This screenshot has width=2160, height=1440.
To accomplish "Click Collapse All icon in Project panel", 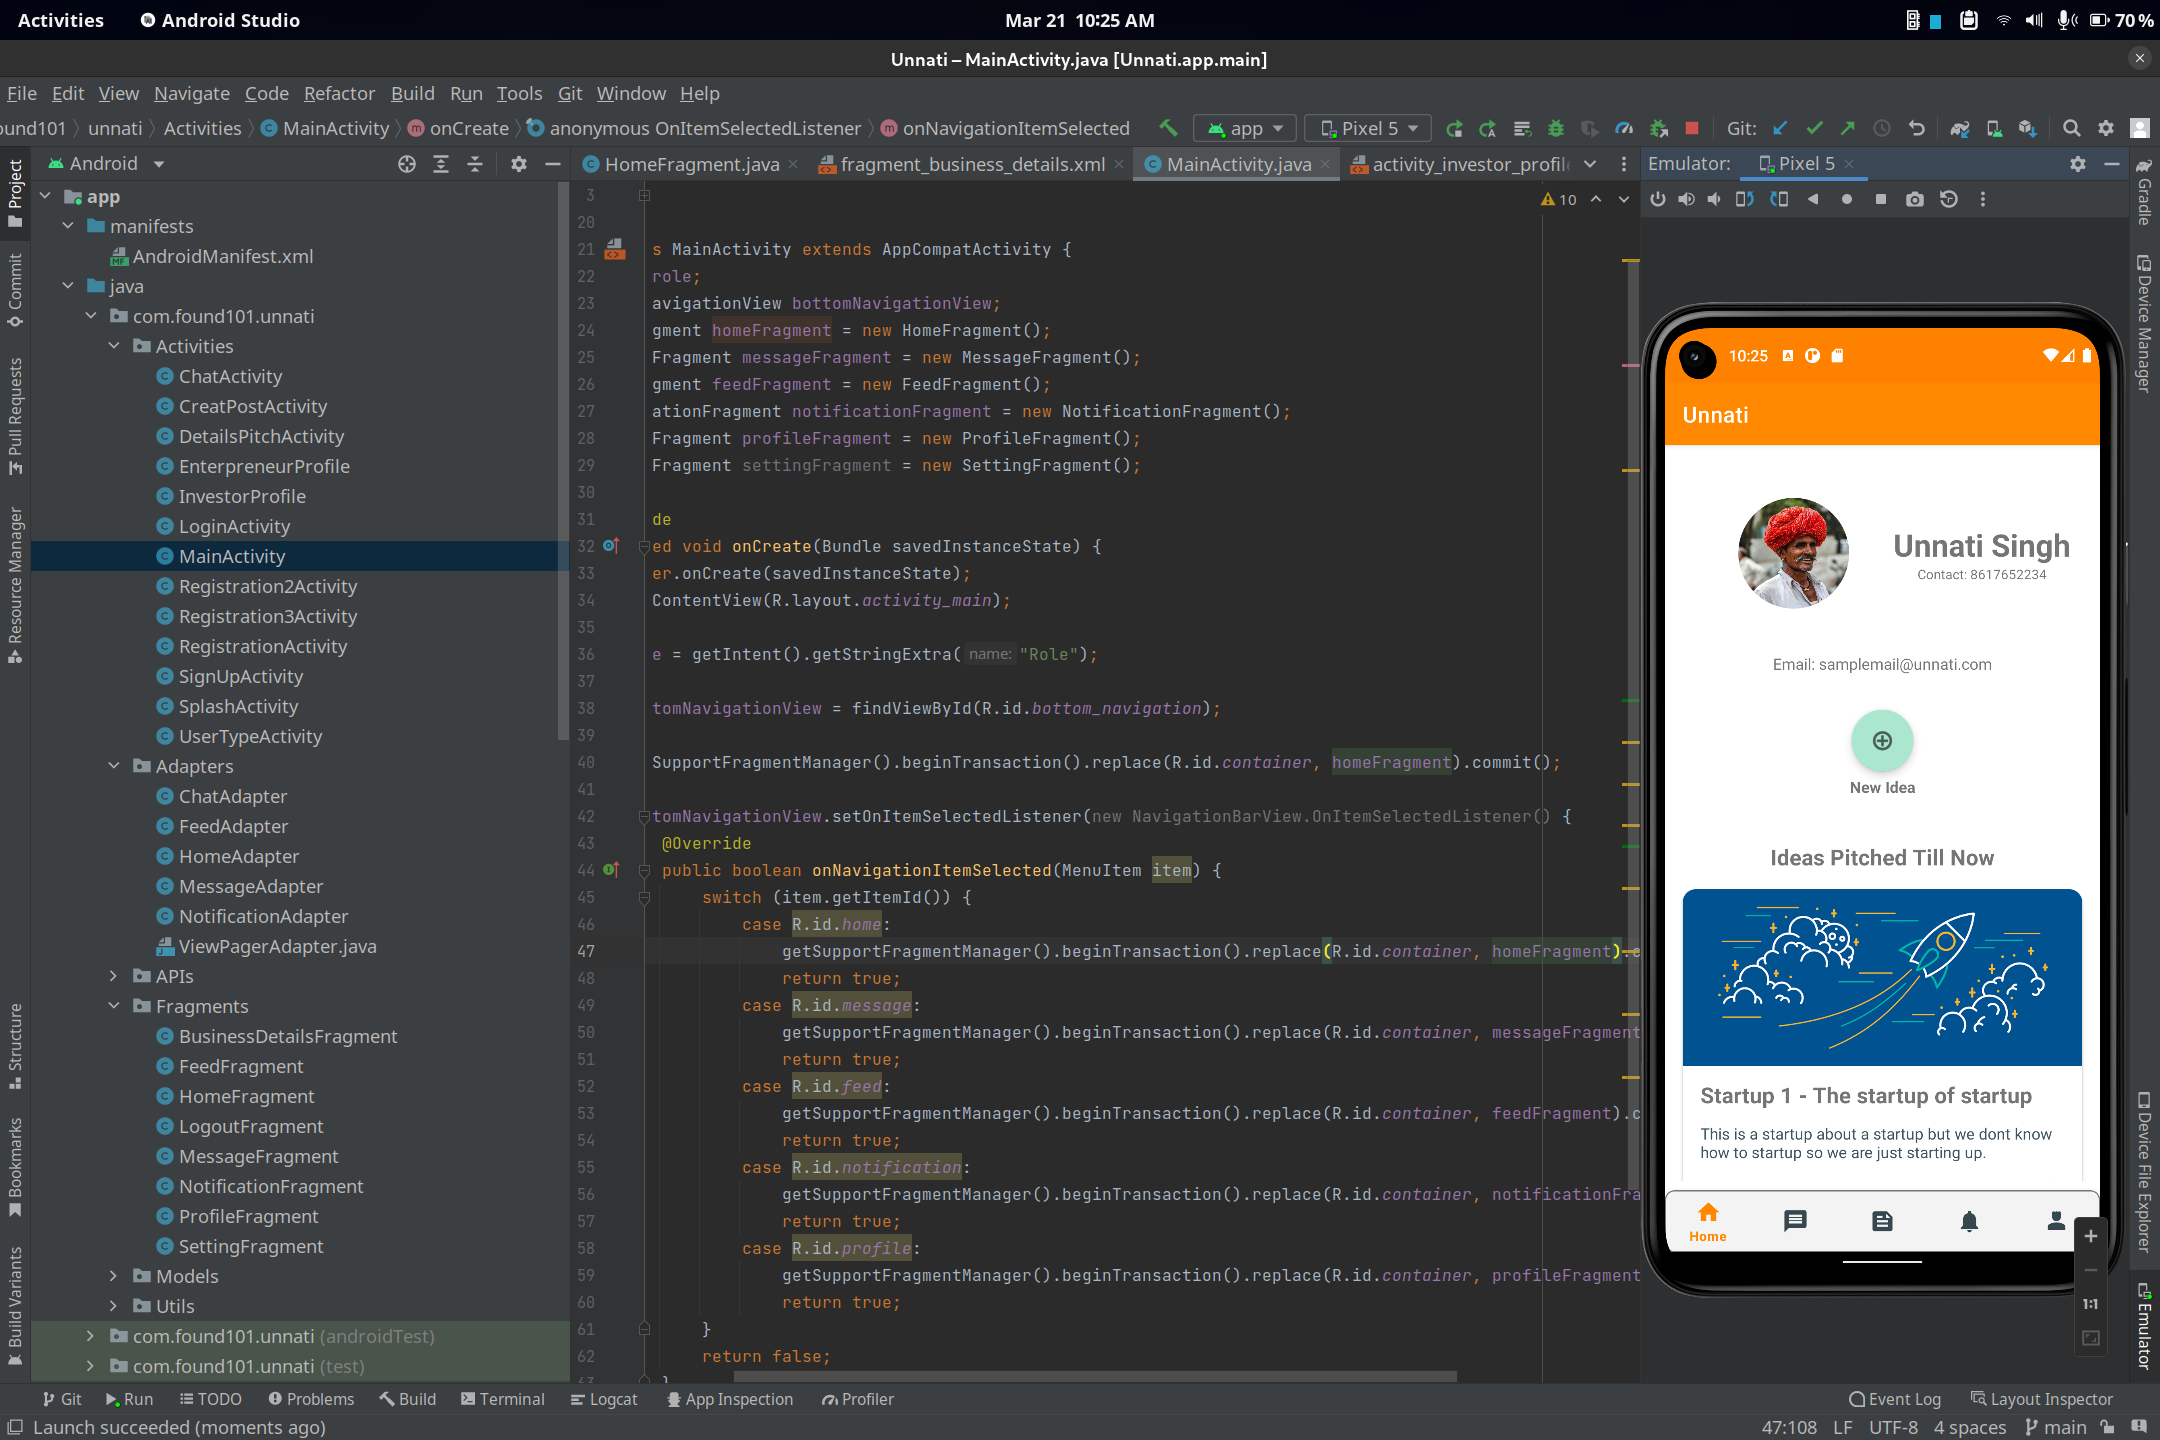I will tap(475, 164).
